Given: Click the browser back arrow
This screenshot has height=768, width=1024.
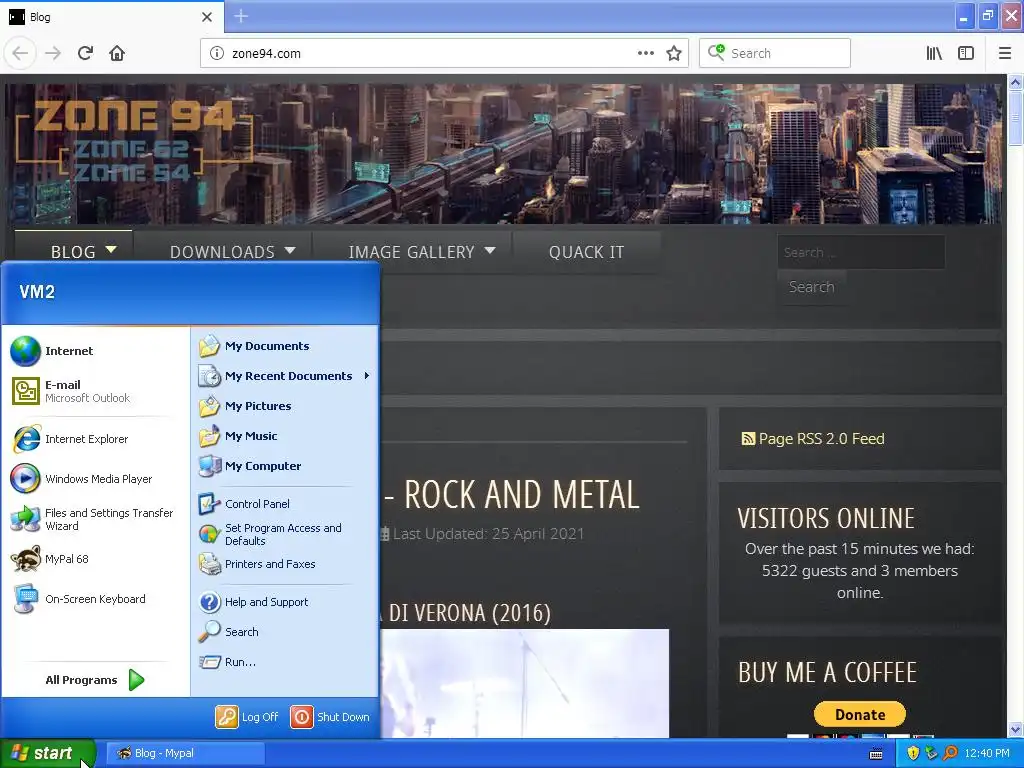Looking at the screenshot, I should click(x=20, y=53).
